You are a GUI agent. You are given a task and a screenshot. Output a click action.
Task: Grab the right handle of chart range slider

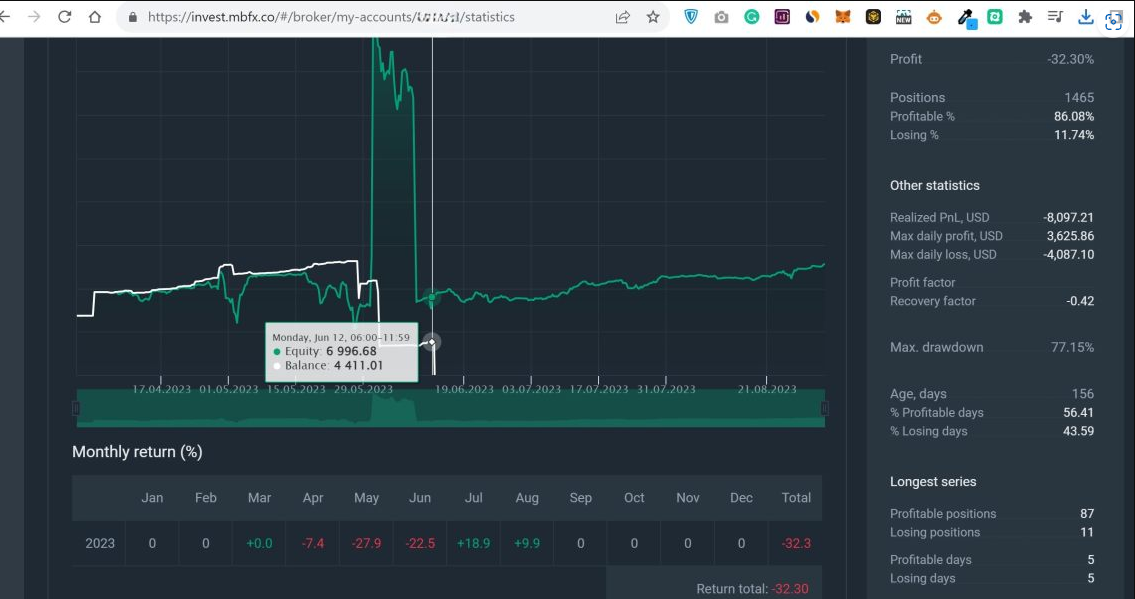pyautogui.click(x=825, y=408)
